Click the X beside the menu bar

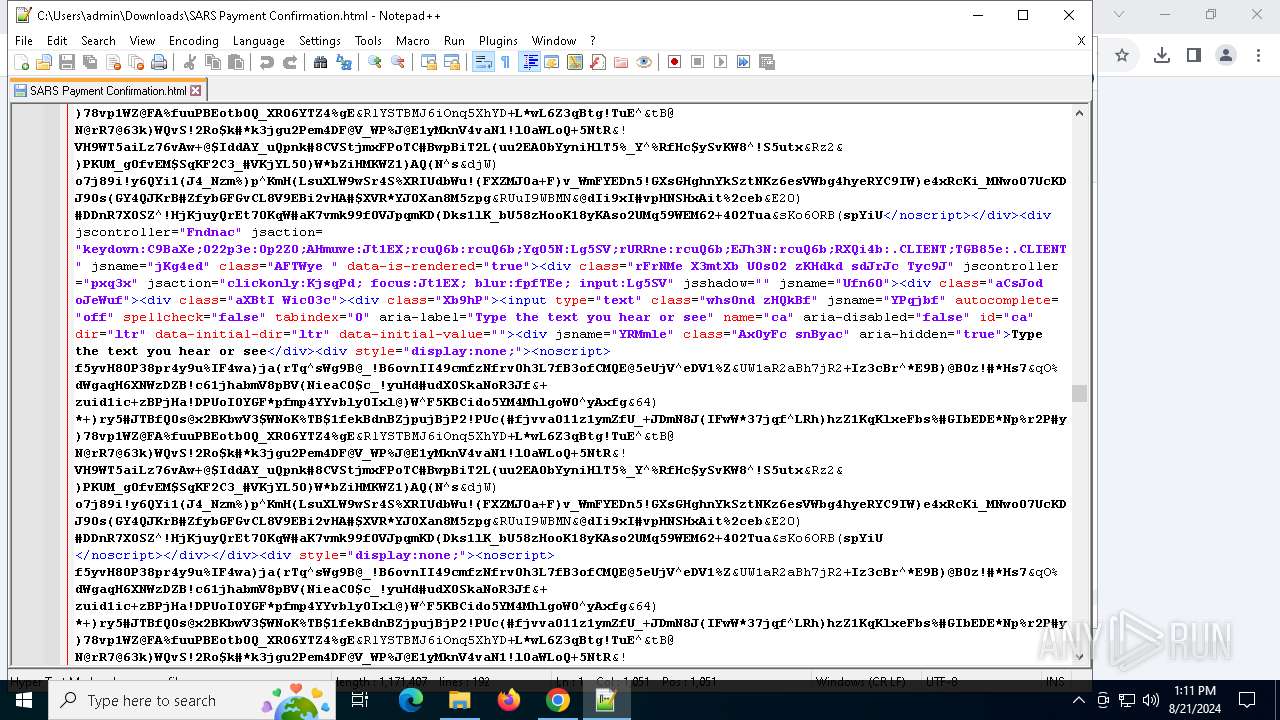click(1081, 41)
